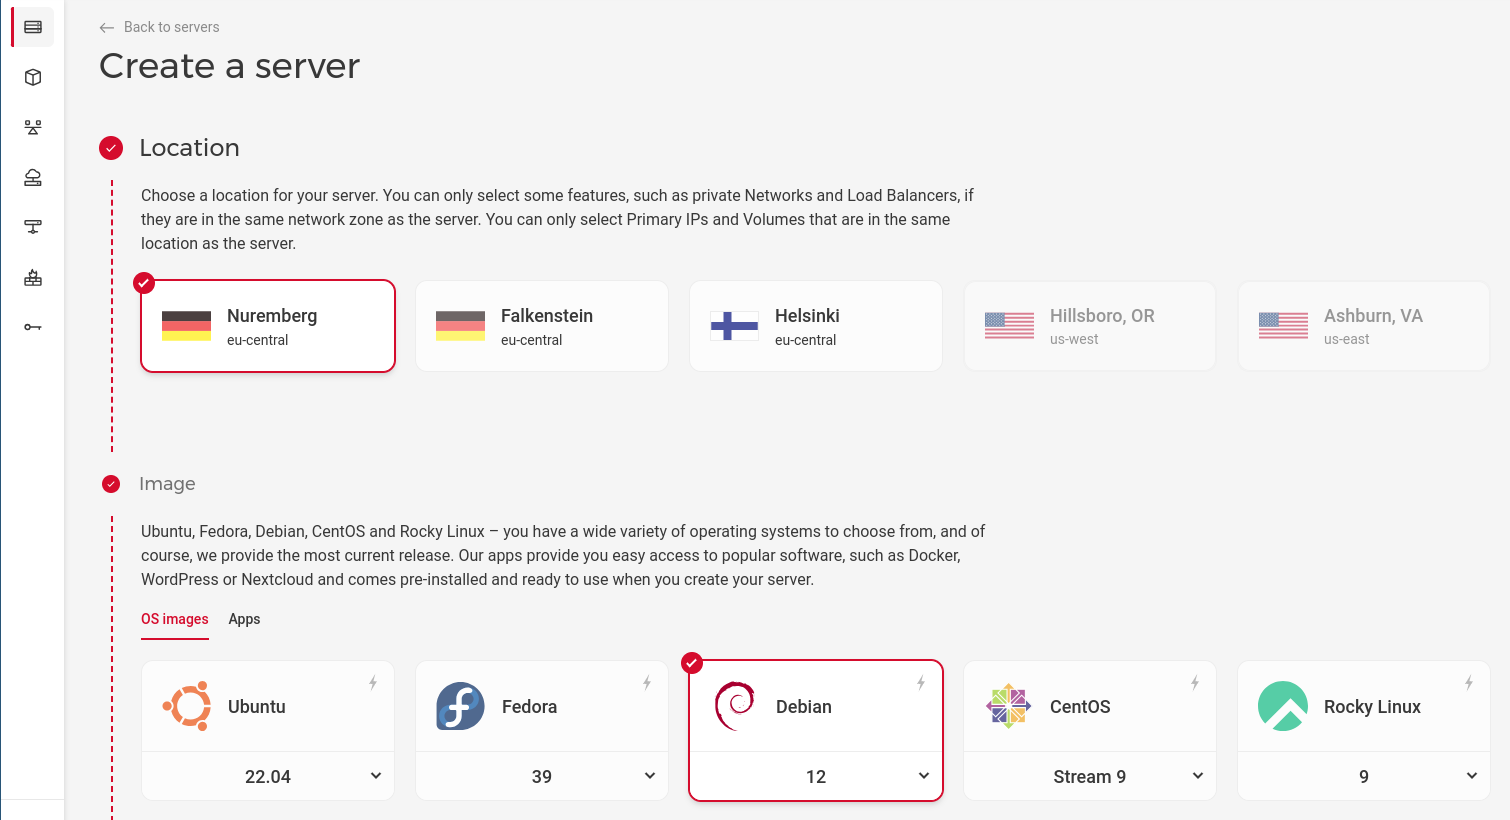This screenshot has width=1510, height=820.
Task: Open Security using the key icon
Action: tap(31, 326)
